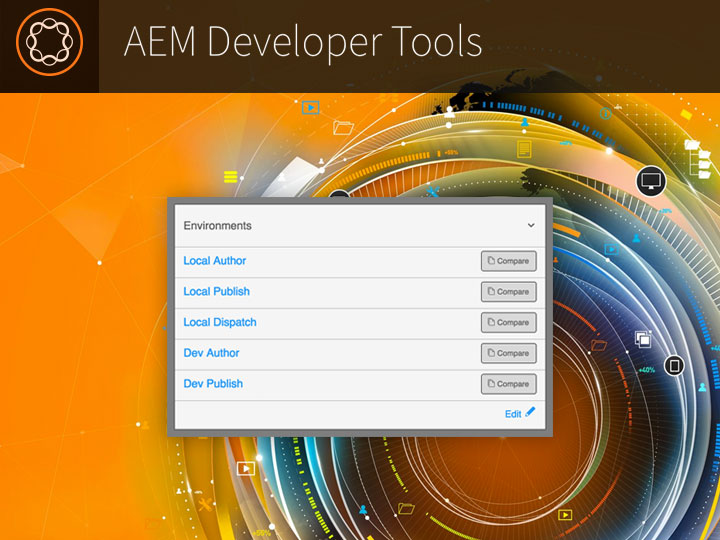Click Compare button for Dev Author
The width and height of the screenshot is (720, 540).
coord(508,353)
